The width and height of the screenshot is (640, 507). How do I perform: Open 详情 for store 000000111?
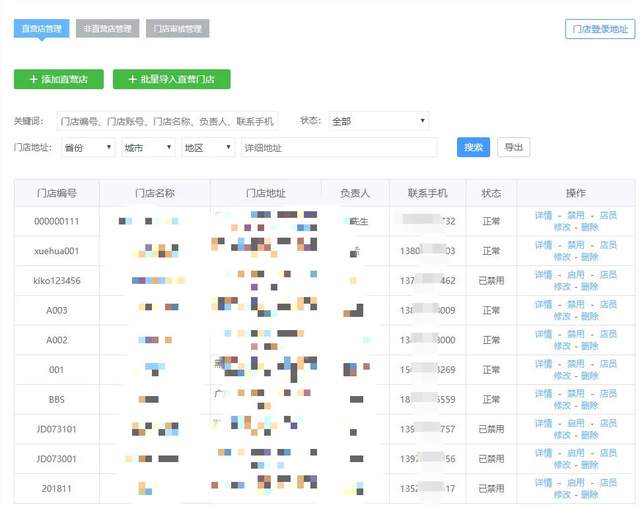click(543, 216)
